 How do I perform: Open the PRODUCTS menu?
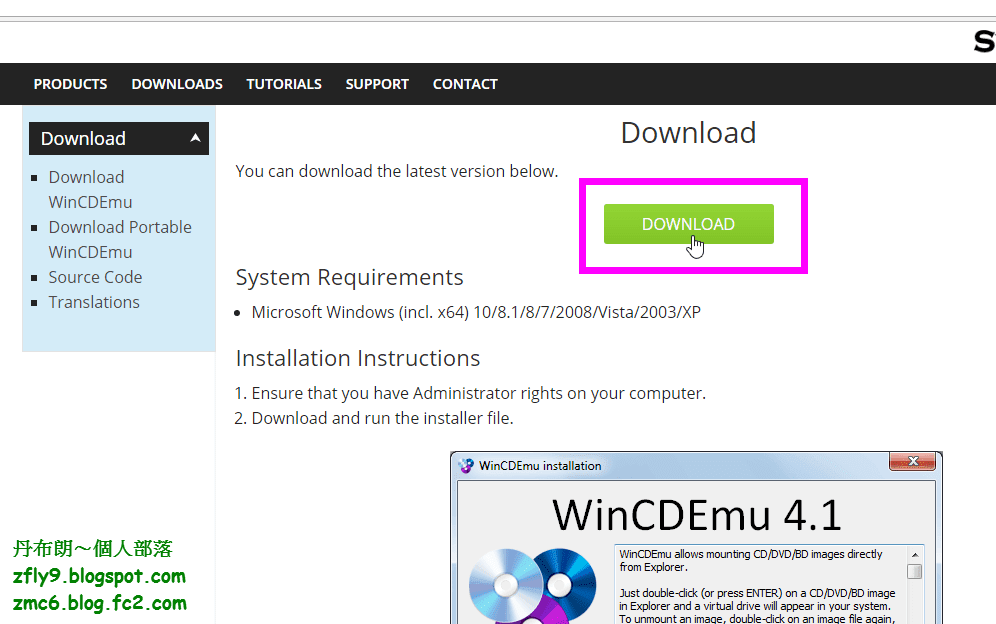click(71, 84)
